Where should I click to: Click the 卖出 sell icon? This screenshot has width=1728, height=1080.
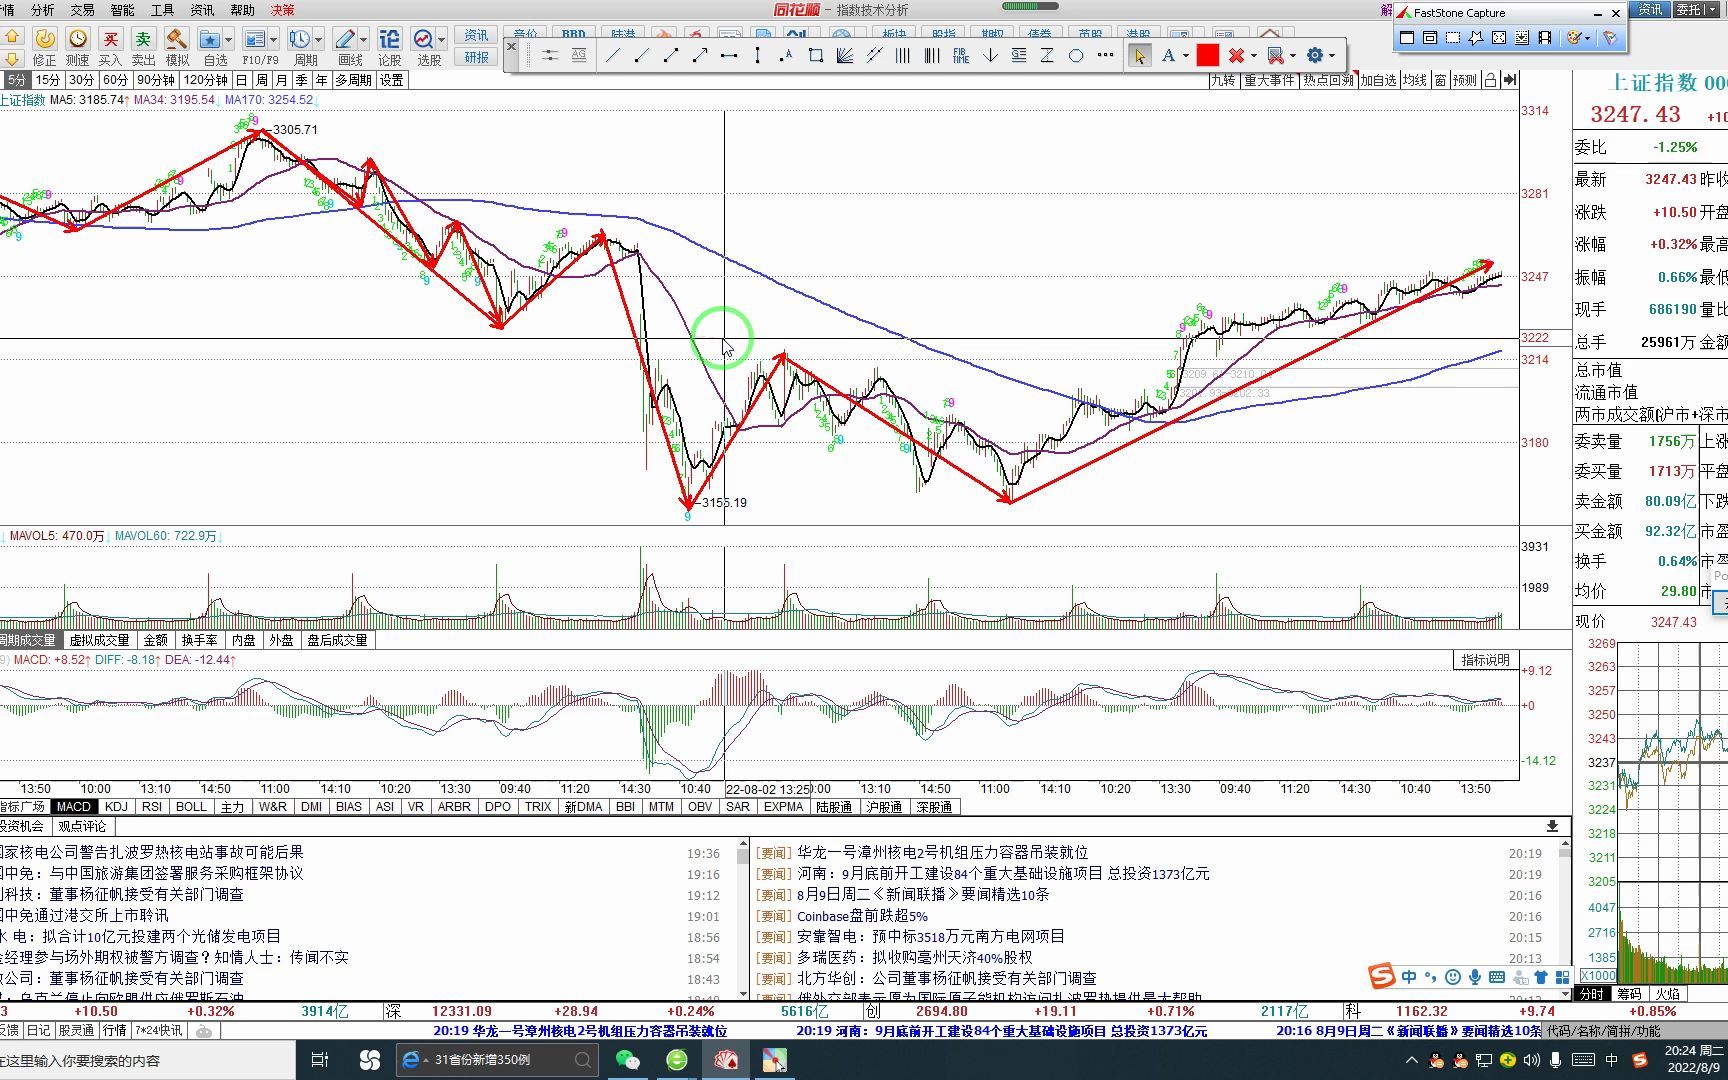tap(143, 39)
